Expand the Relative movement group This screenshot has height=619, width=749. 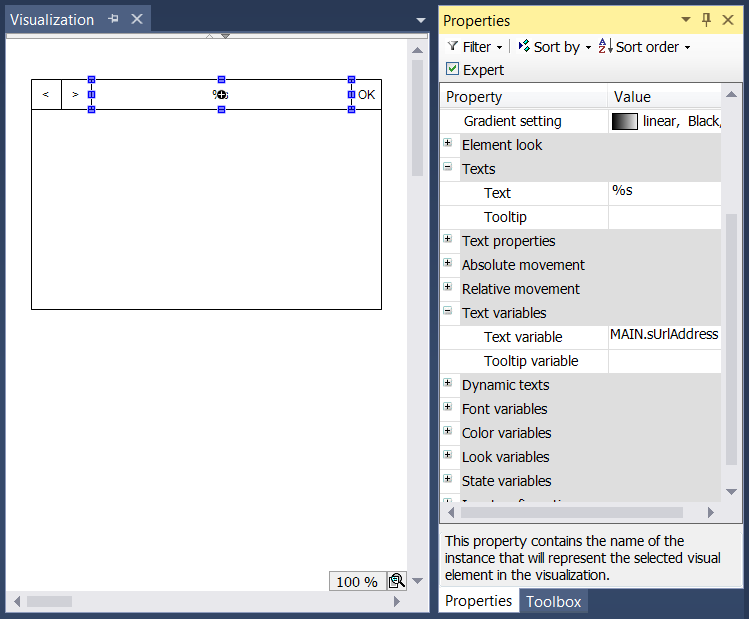[x=448, y=287]
